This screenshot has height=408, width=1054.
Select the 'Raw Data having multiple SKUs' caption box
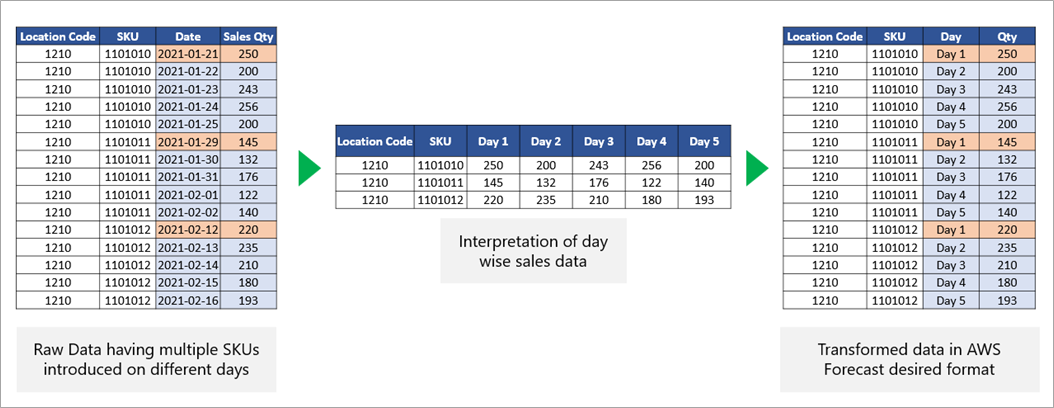146,359
